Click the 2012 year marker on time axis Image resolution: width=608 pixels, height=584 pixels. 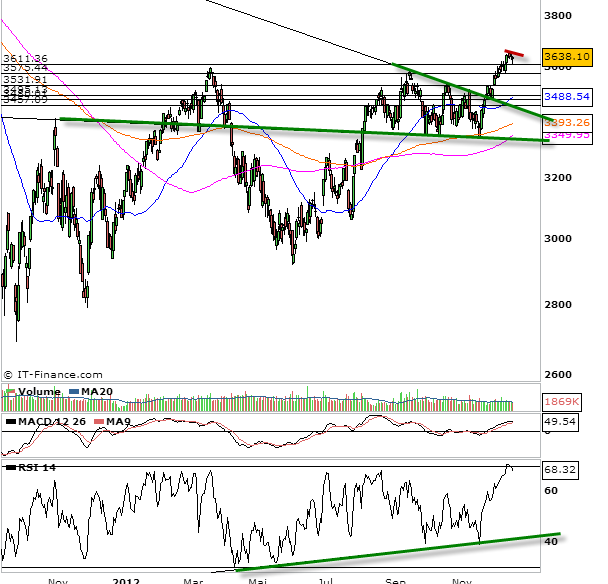click(126, 578)
